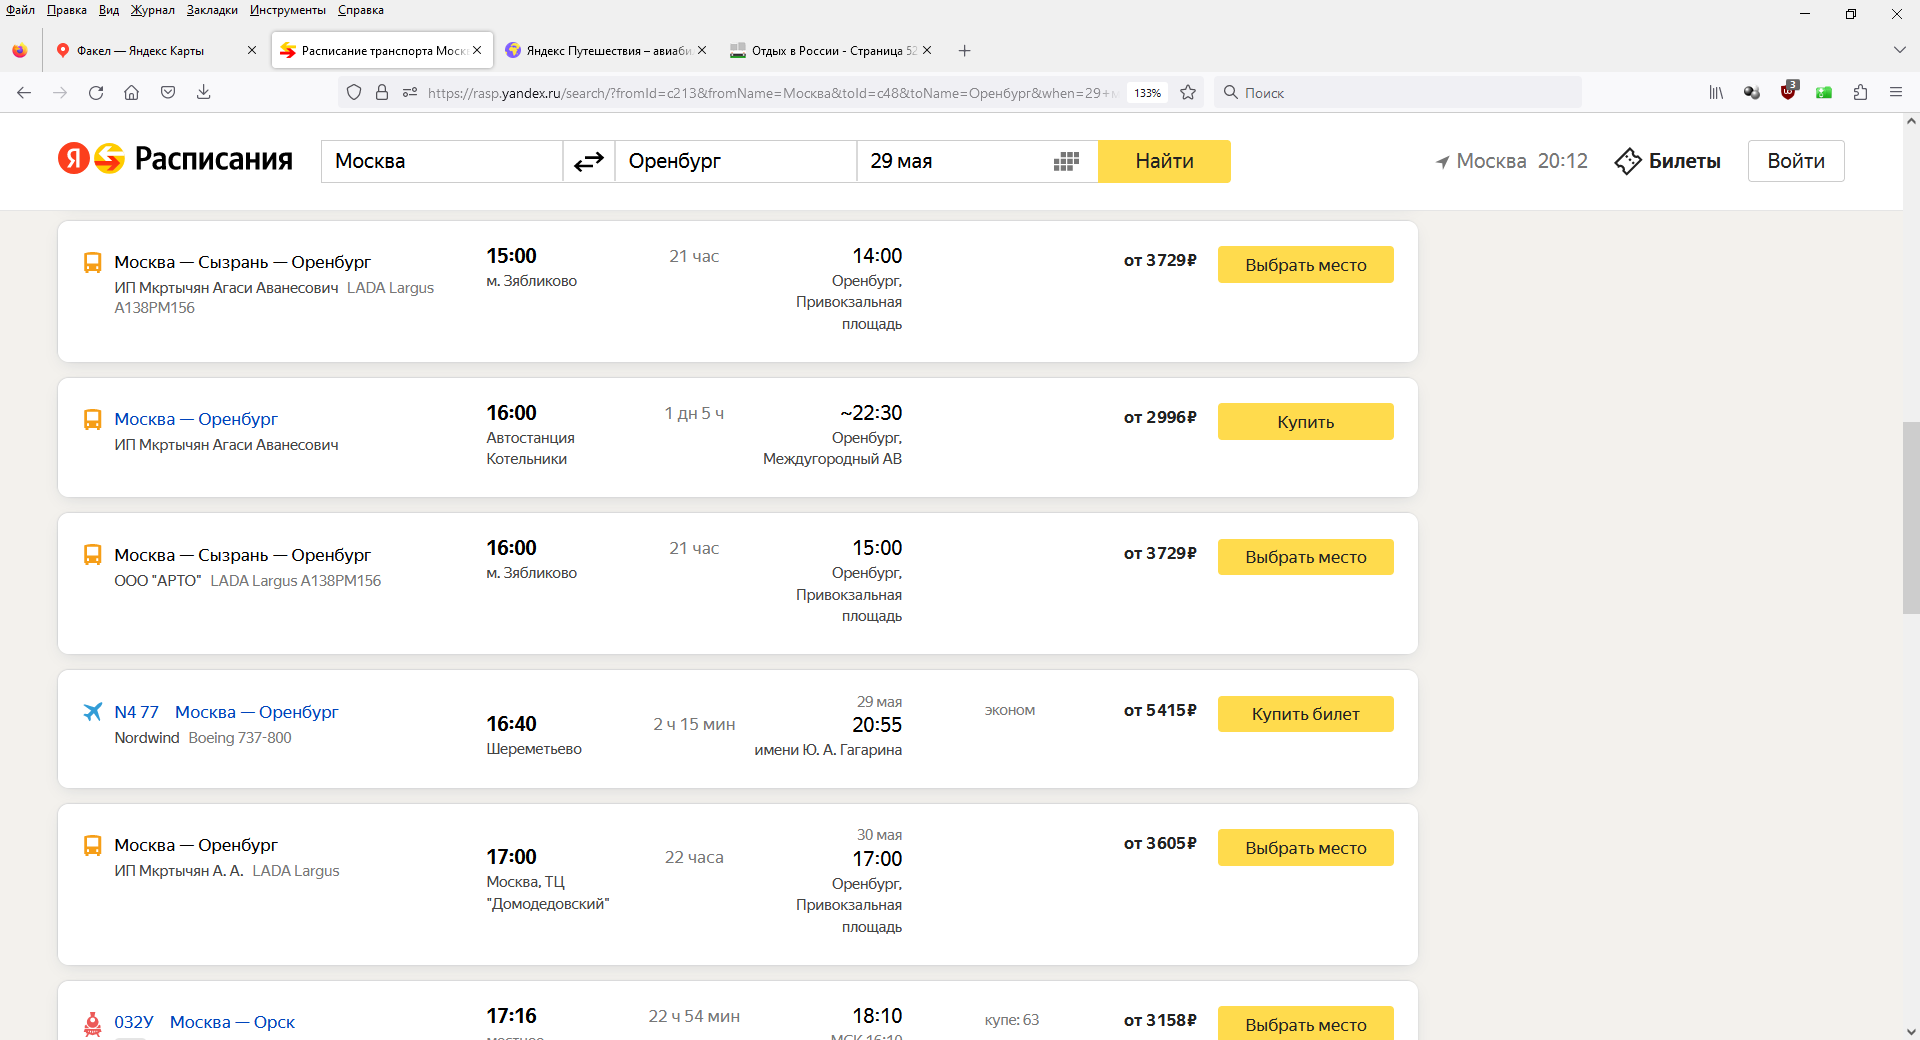Open the Инструменты menu
This screenshot has width=1920, height=1040.
pos(287,10)
